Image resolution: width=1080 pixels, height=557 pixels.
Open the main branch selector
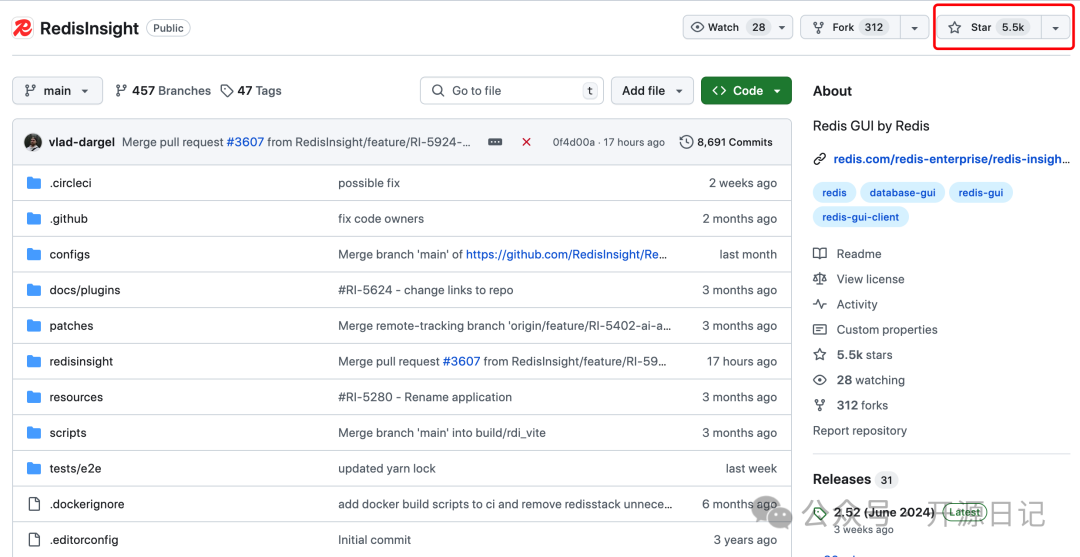[57, 90]
